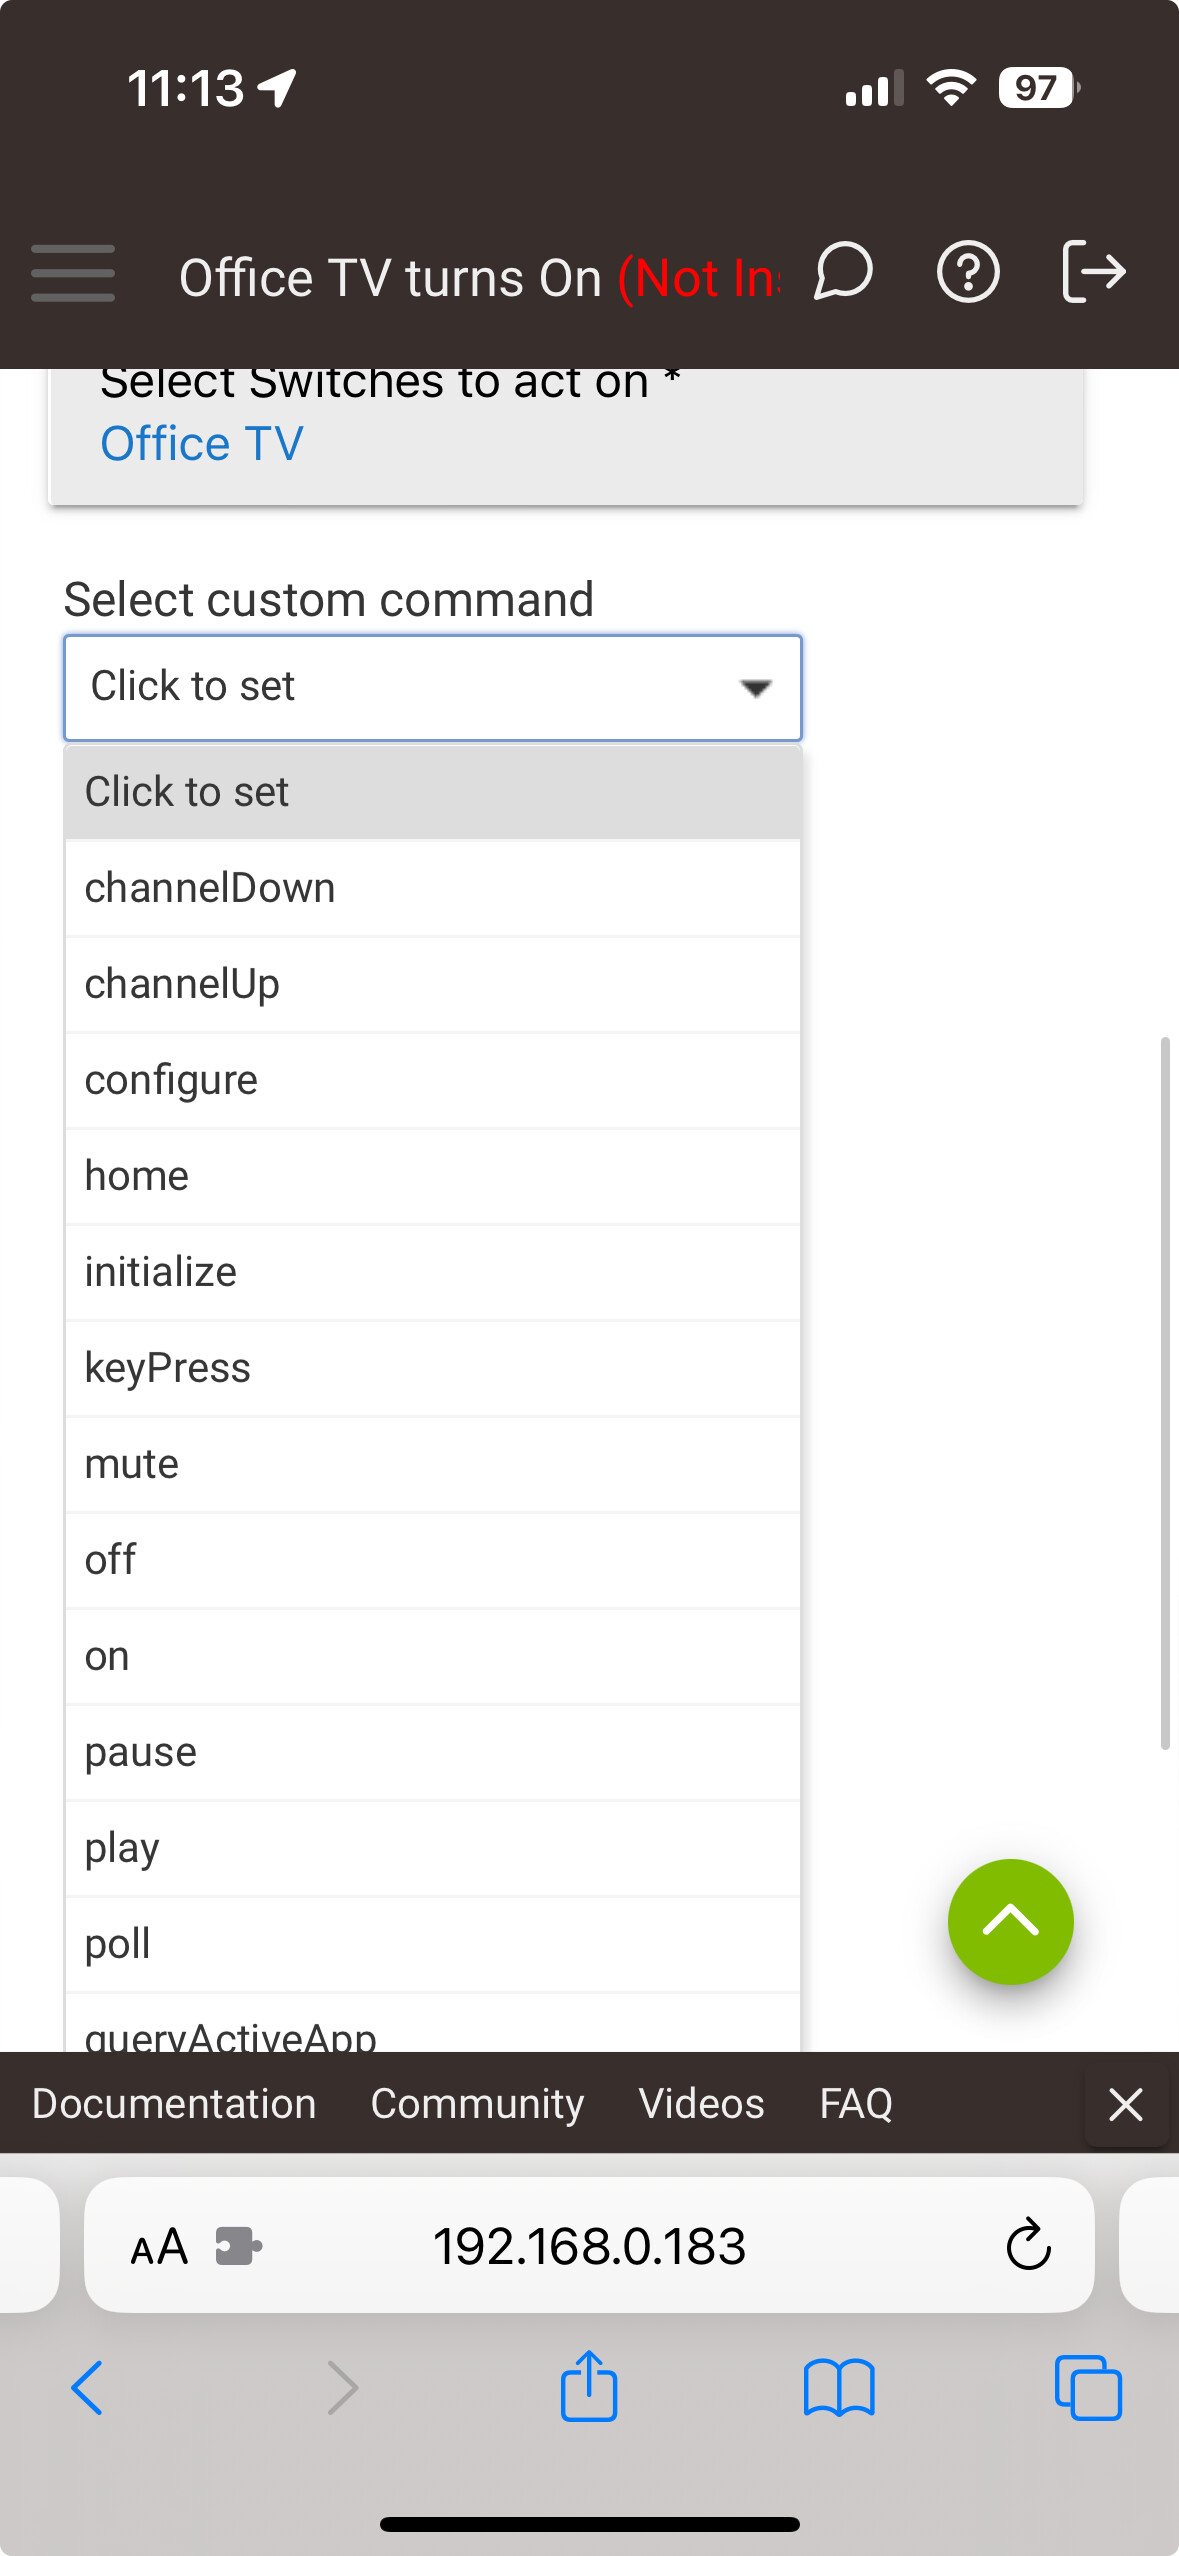Open the Community menu item
Screen dimensions: 1179x2556
click(477, 2103)
